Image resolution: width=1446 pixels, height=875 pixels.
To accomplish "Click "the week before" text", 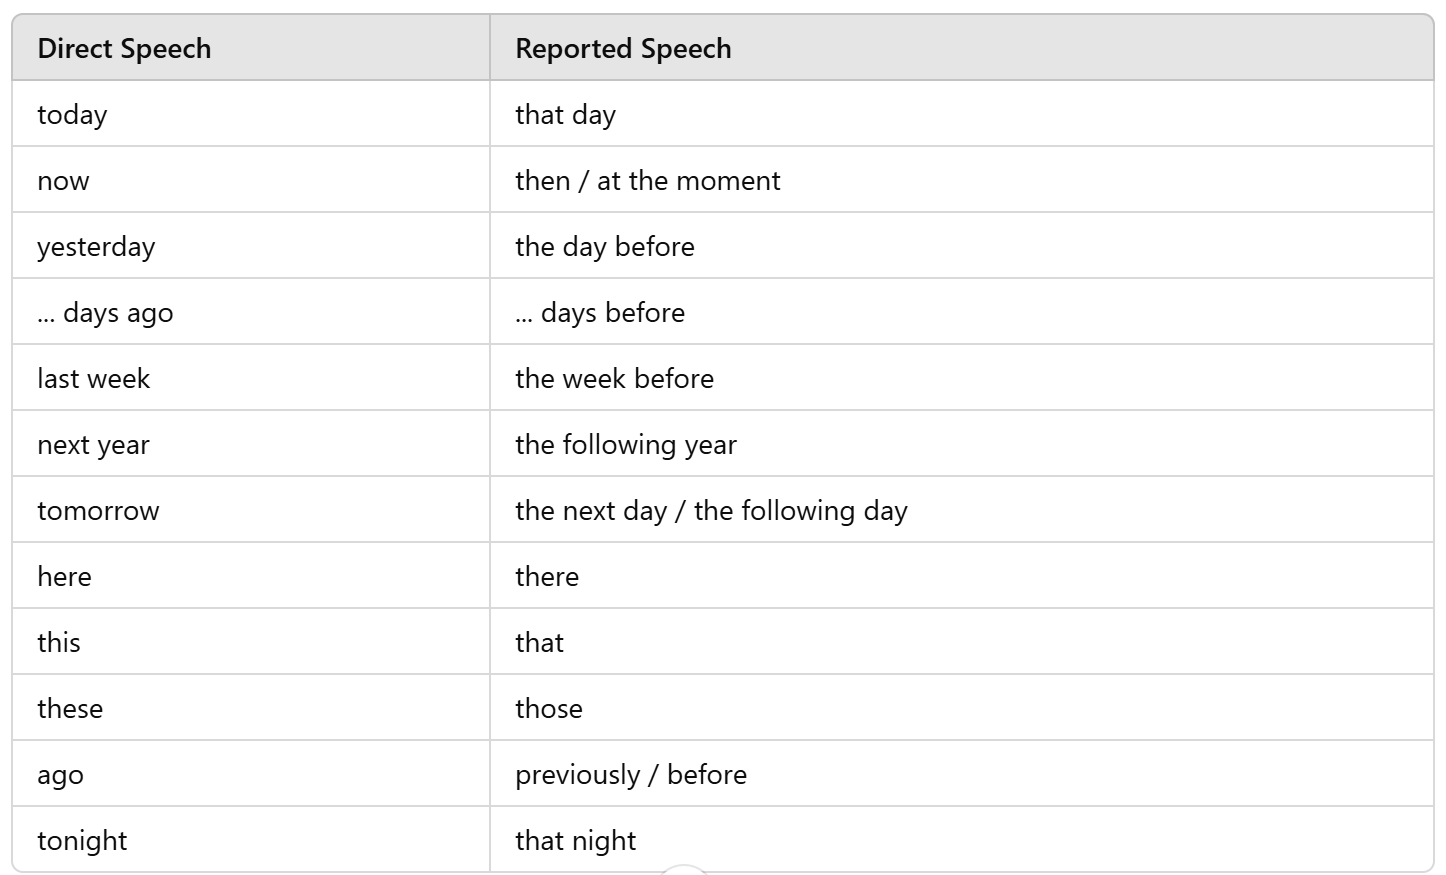I will 614,379.
